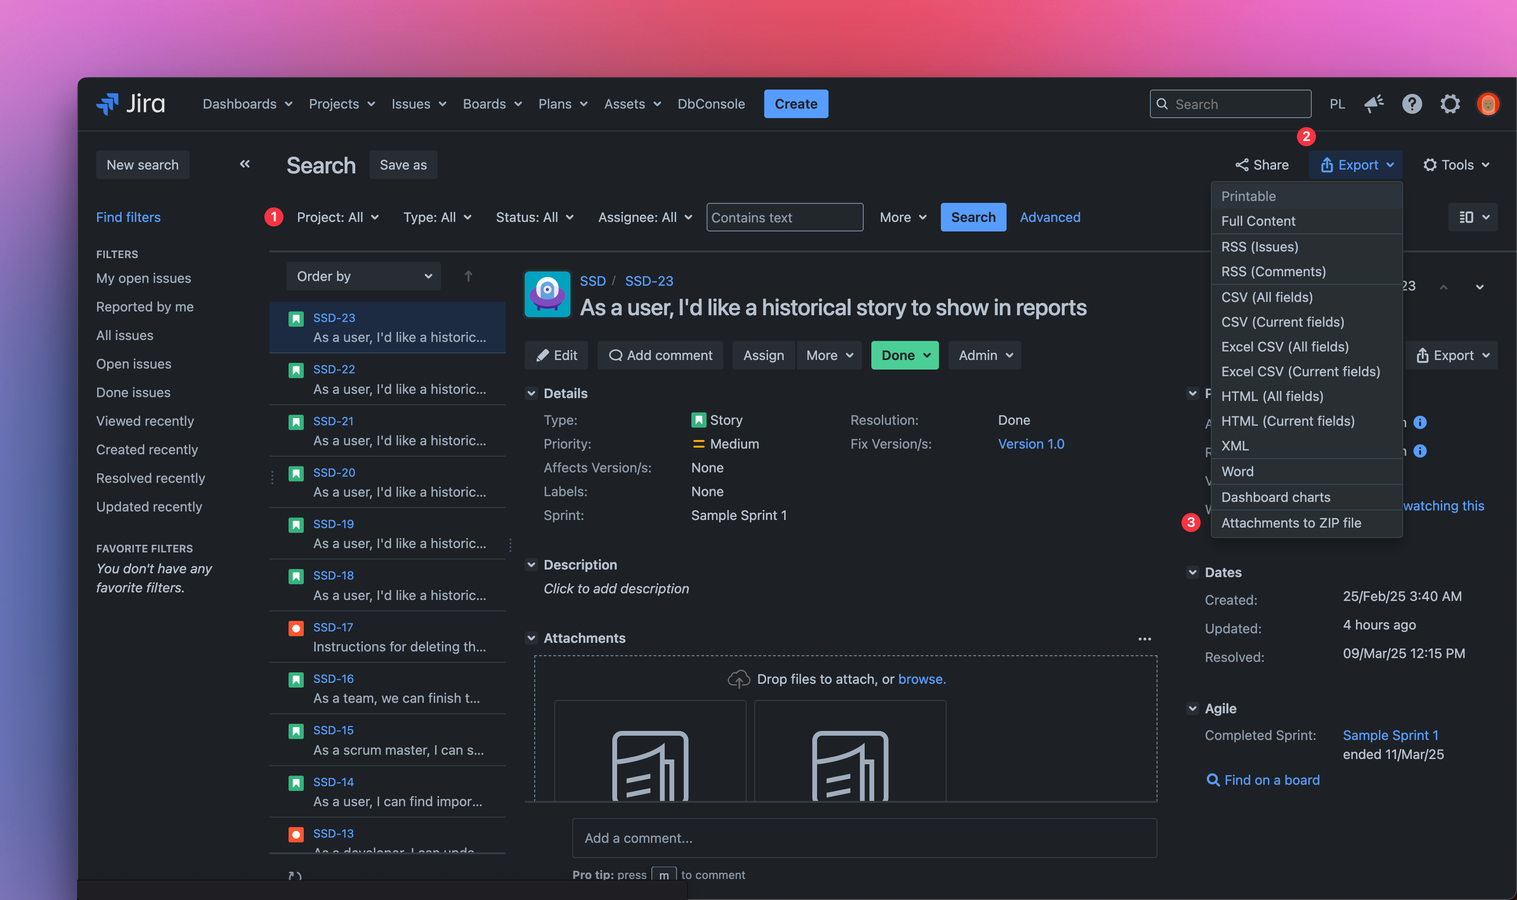Click the Save as button
The image size is (1517, 900).
pos(403,165)
